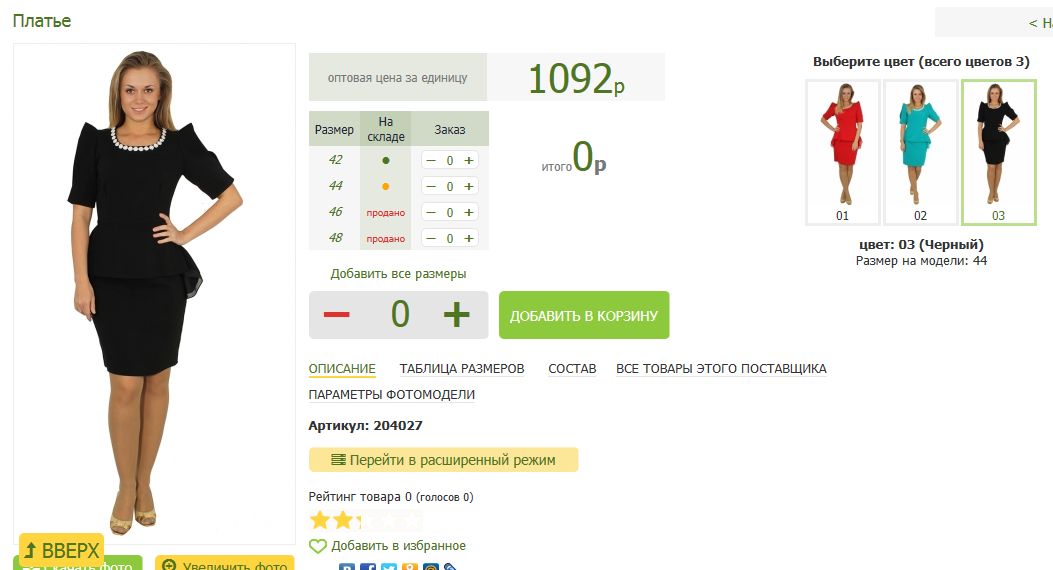The image size is (1053, 570).
Task: Rate product with the second star
Action: tap(343, 520)
